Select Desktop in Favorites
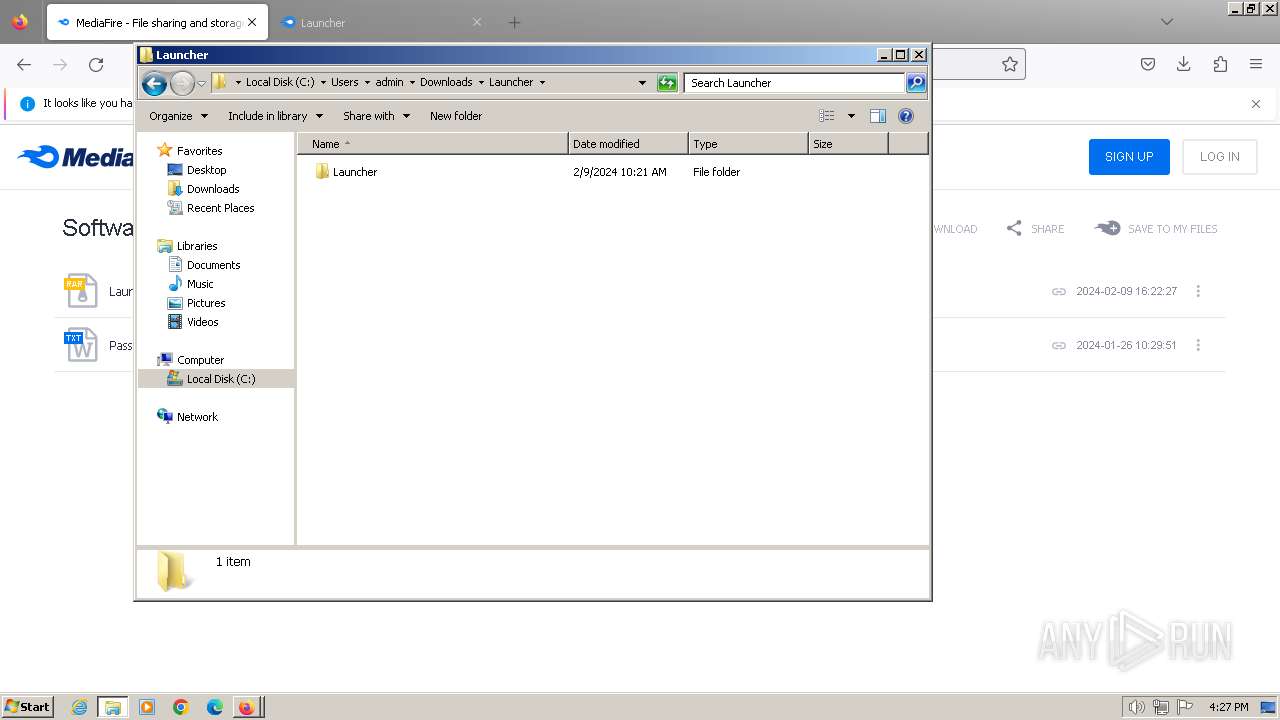 pyautogui.click(x=207, y=170)
